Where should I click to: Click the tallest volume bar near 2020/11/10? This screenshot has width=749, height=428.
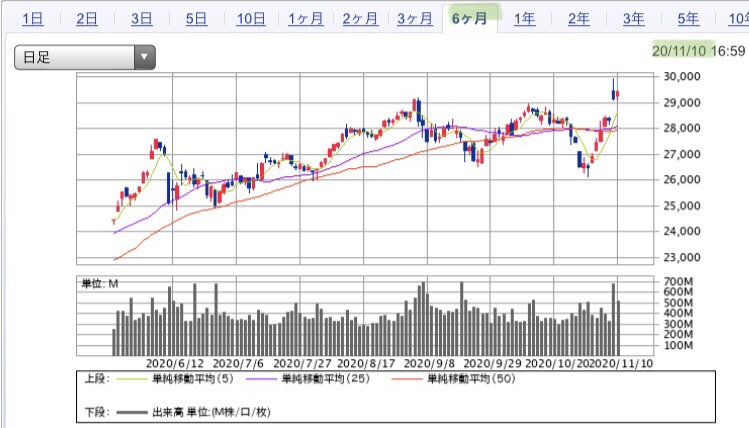(614, 319)
